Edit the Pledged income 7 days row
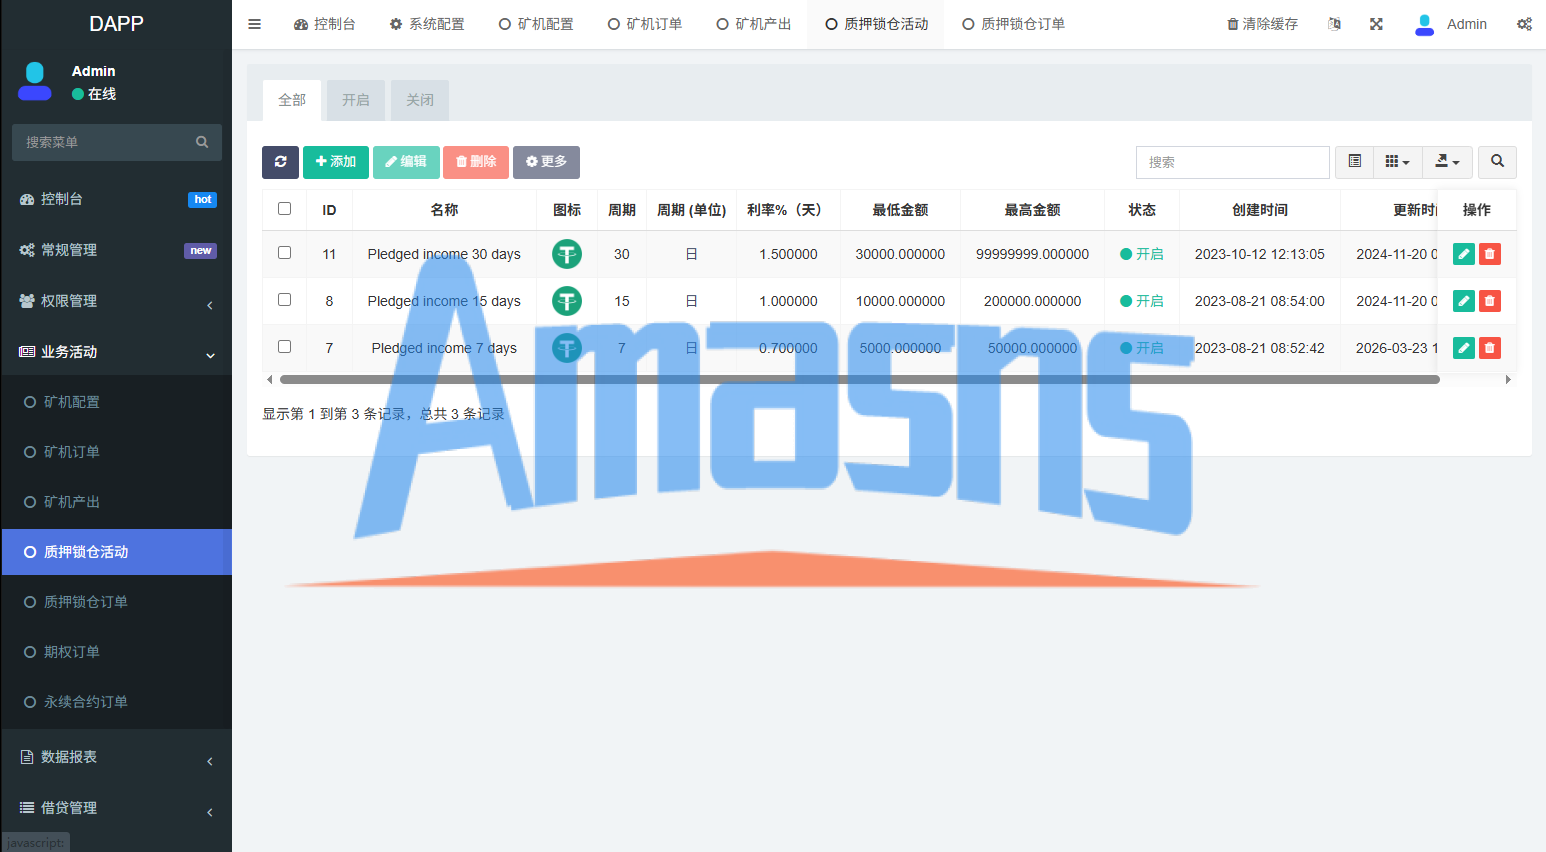1546x852 pixels. 1464,348
